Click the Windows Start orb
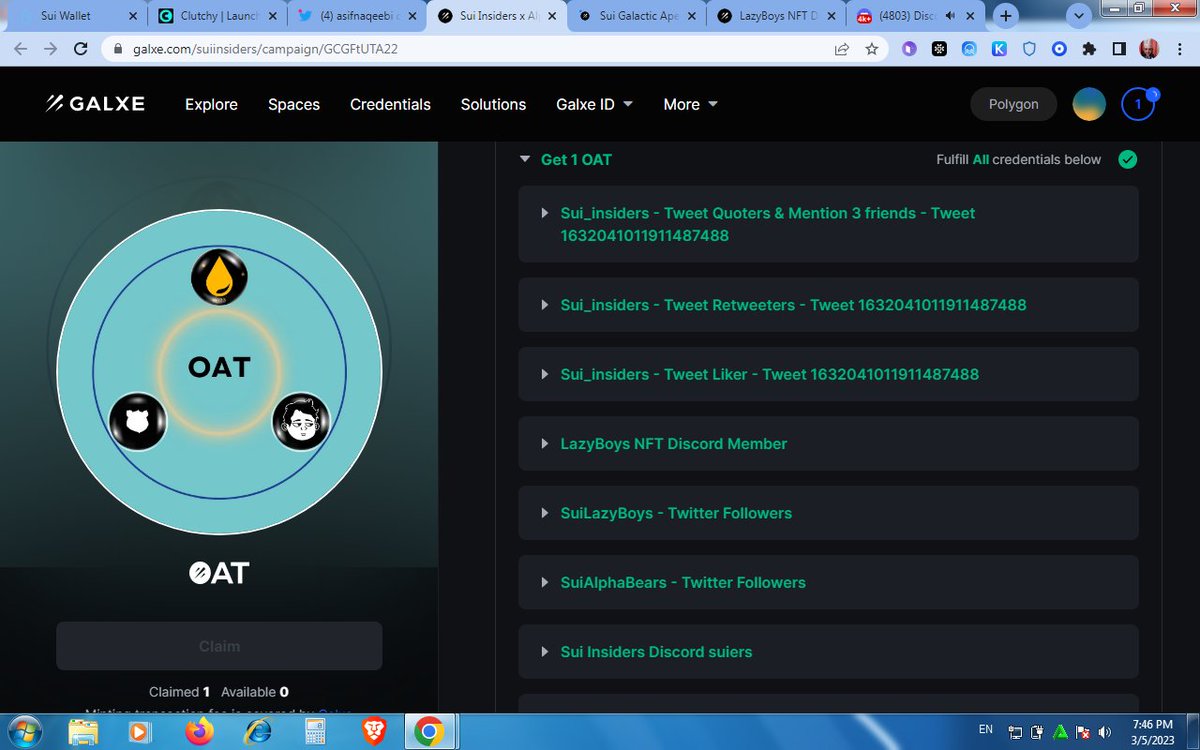This screenshot has height=750, width=1200. pos(26,731)
